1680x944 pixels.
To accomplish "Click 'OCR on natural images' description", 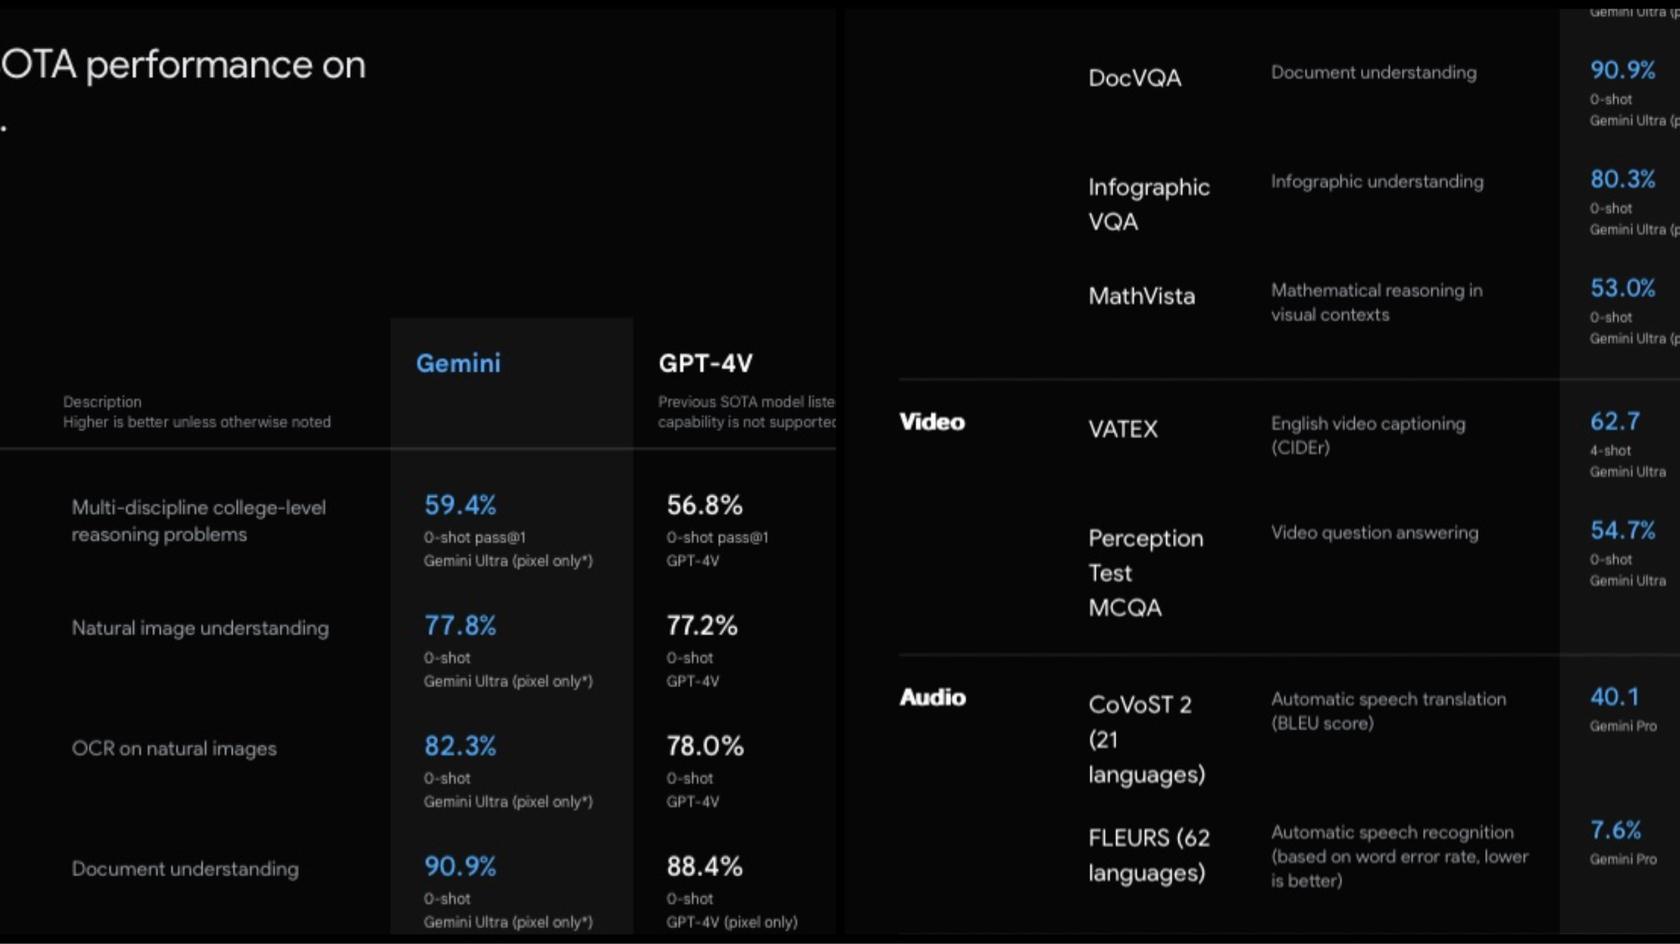I will (174, 748).
